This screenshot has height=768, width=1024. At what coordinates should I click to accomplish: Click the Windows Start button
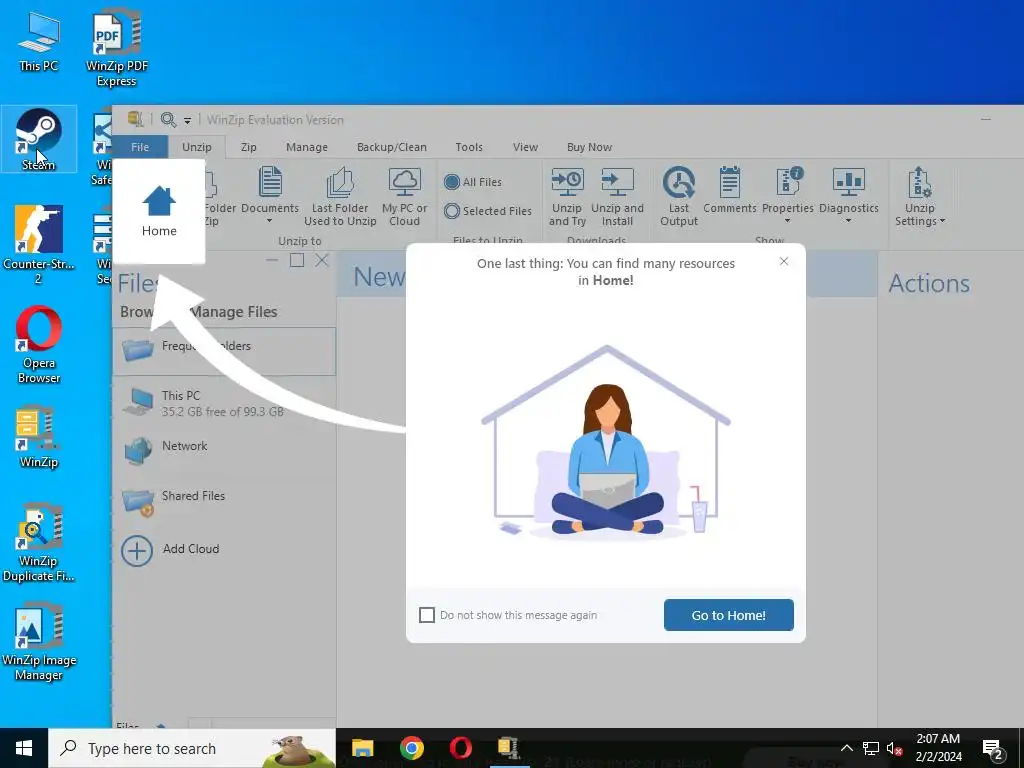pos(24,748)
